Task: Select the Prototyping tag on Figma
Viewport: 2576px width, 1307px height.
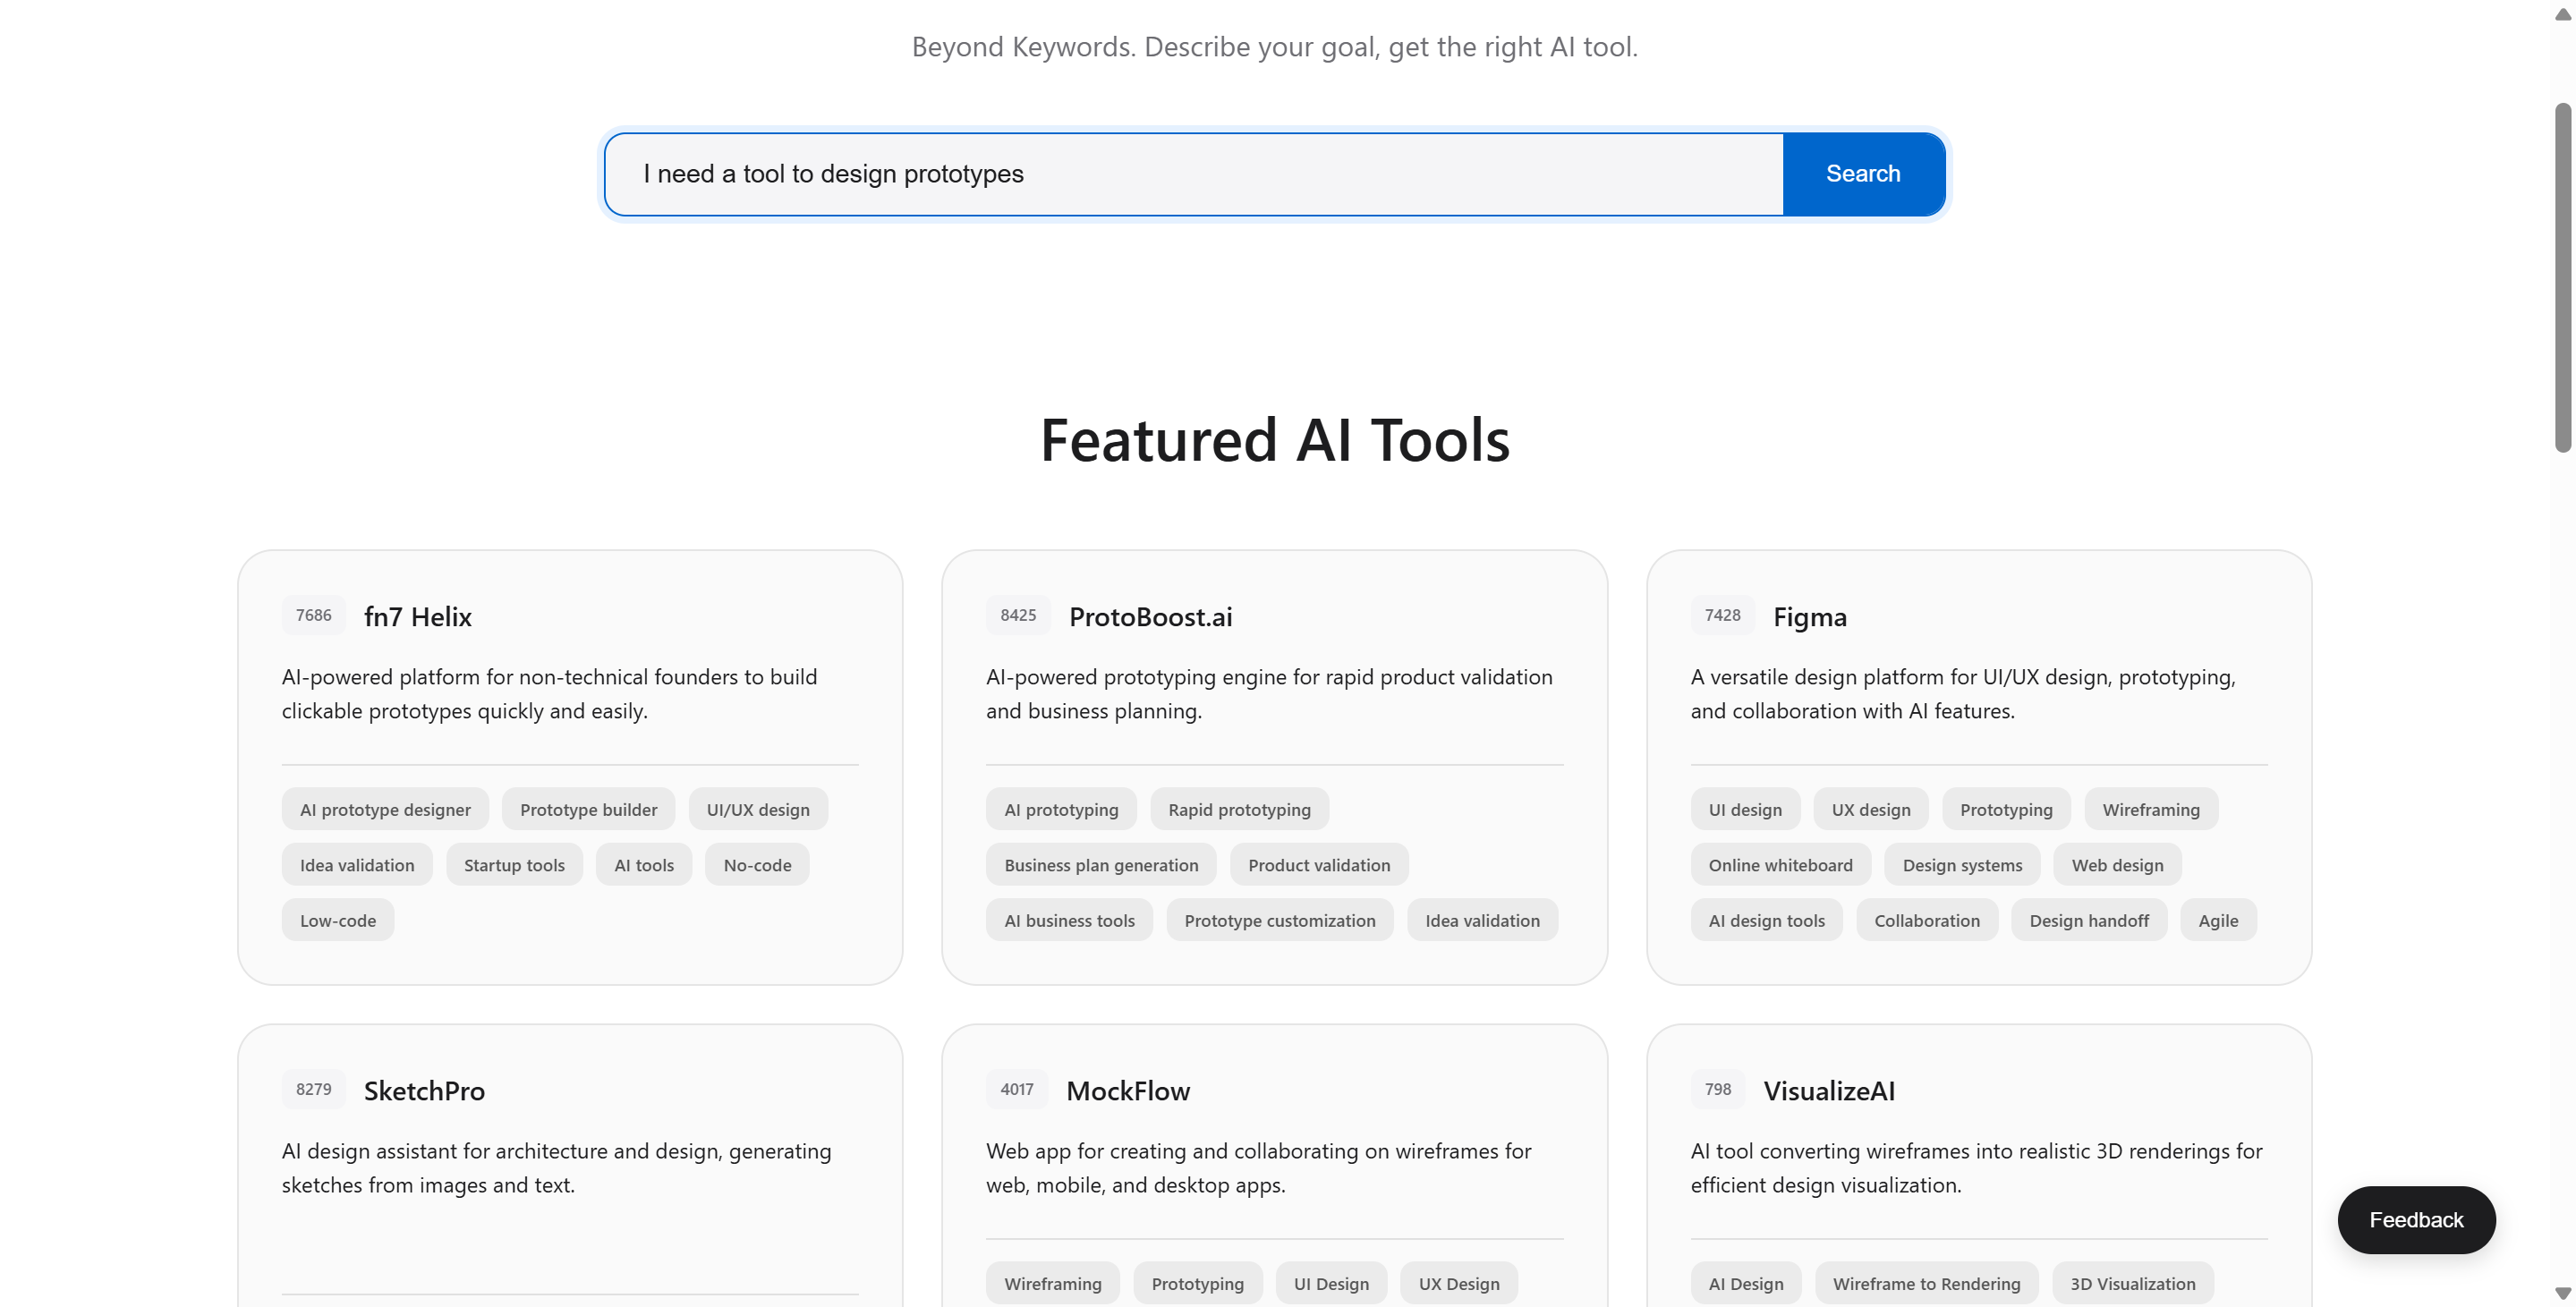Action: [2006, 809]
